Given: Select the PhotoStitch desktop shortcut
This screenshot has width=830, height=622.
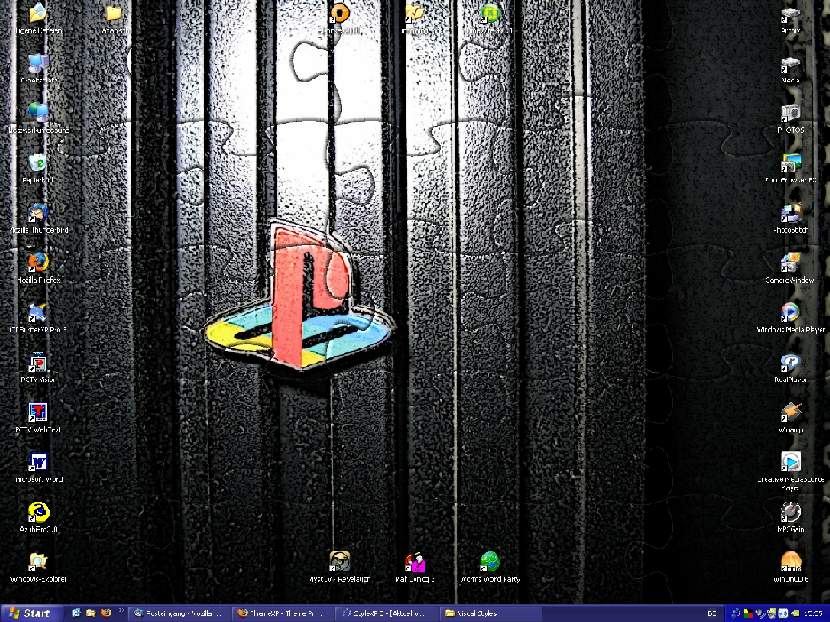Looking at the screenshot, I should tap(791, 219).
